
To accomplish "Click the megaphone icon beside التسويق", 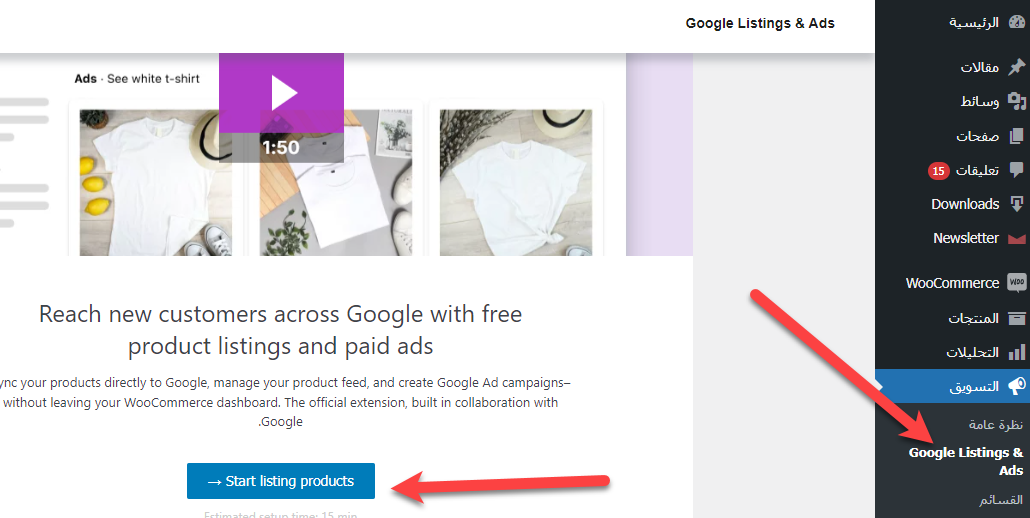I will click(x=1016, y=386).
